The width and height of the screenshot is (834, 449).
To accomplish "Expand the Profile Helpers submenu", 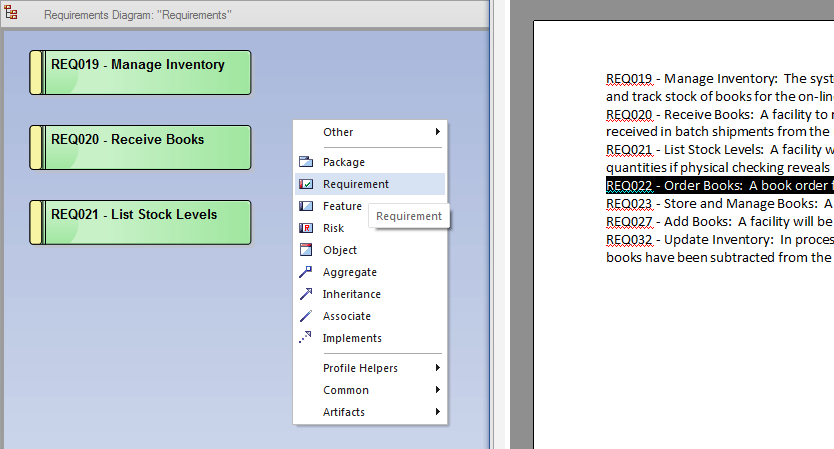I will [437, 368].
